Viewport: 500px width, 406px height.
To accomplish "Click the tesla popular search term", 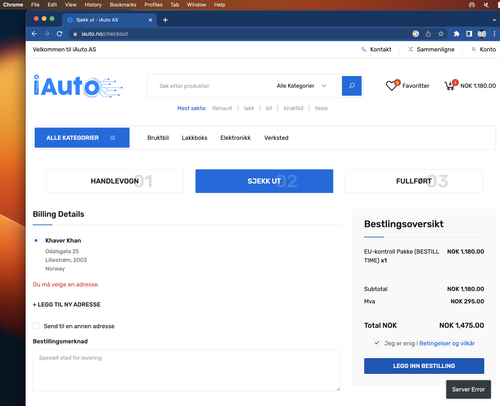I will point(321,108).
